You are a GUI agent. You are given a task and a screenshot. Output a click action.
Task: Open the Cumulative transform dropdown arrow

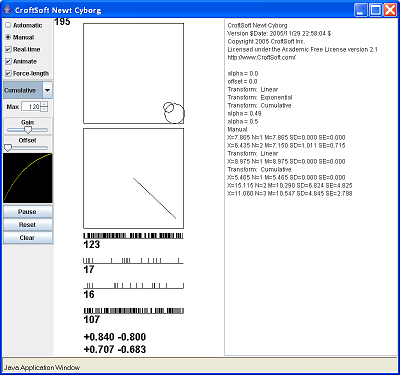(x=47, y=90)
